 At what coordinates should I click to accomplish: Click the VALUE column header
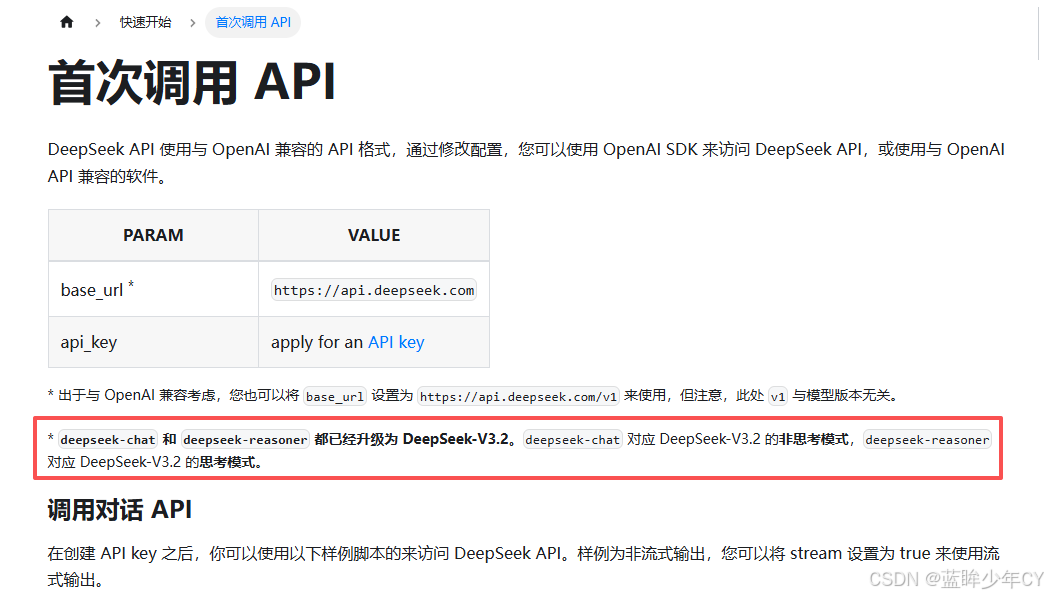[x=374, y=236]
